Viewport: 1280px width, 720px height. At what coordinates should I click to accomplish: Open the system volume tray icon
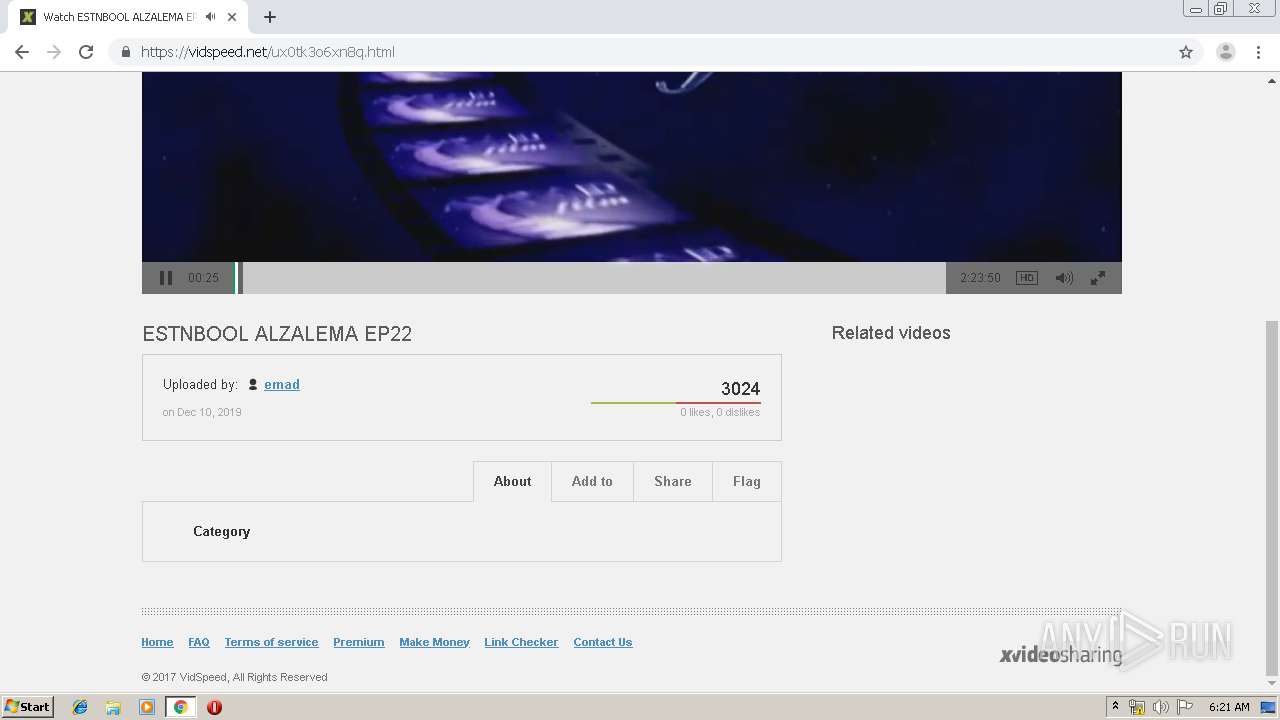(1161, 707)
